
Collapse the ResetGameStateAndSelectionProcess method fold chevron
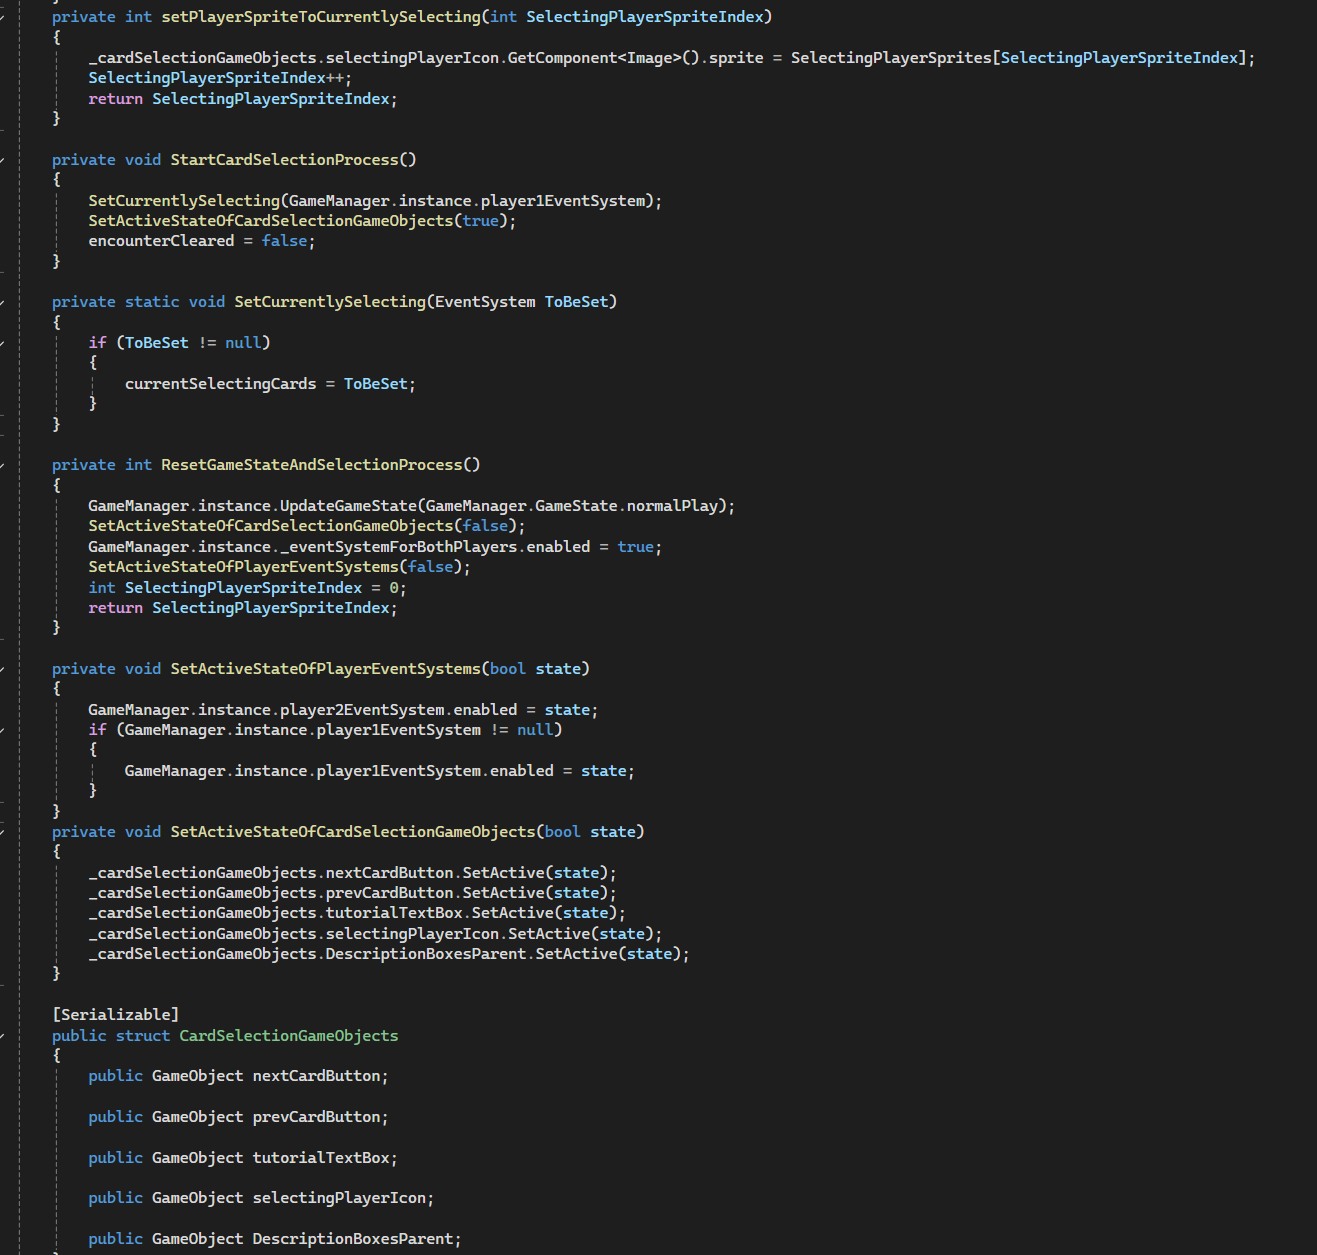3,465
